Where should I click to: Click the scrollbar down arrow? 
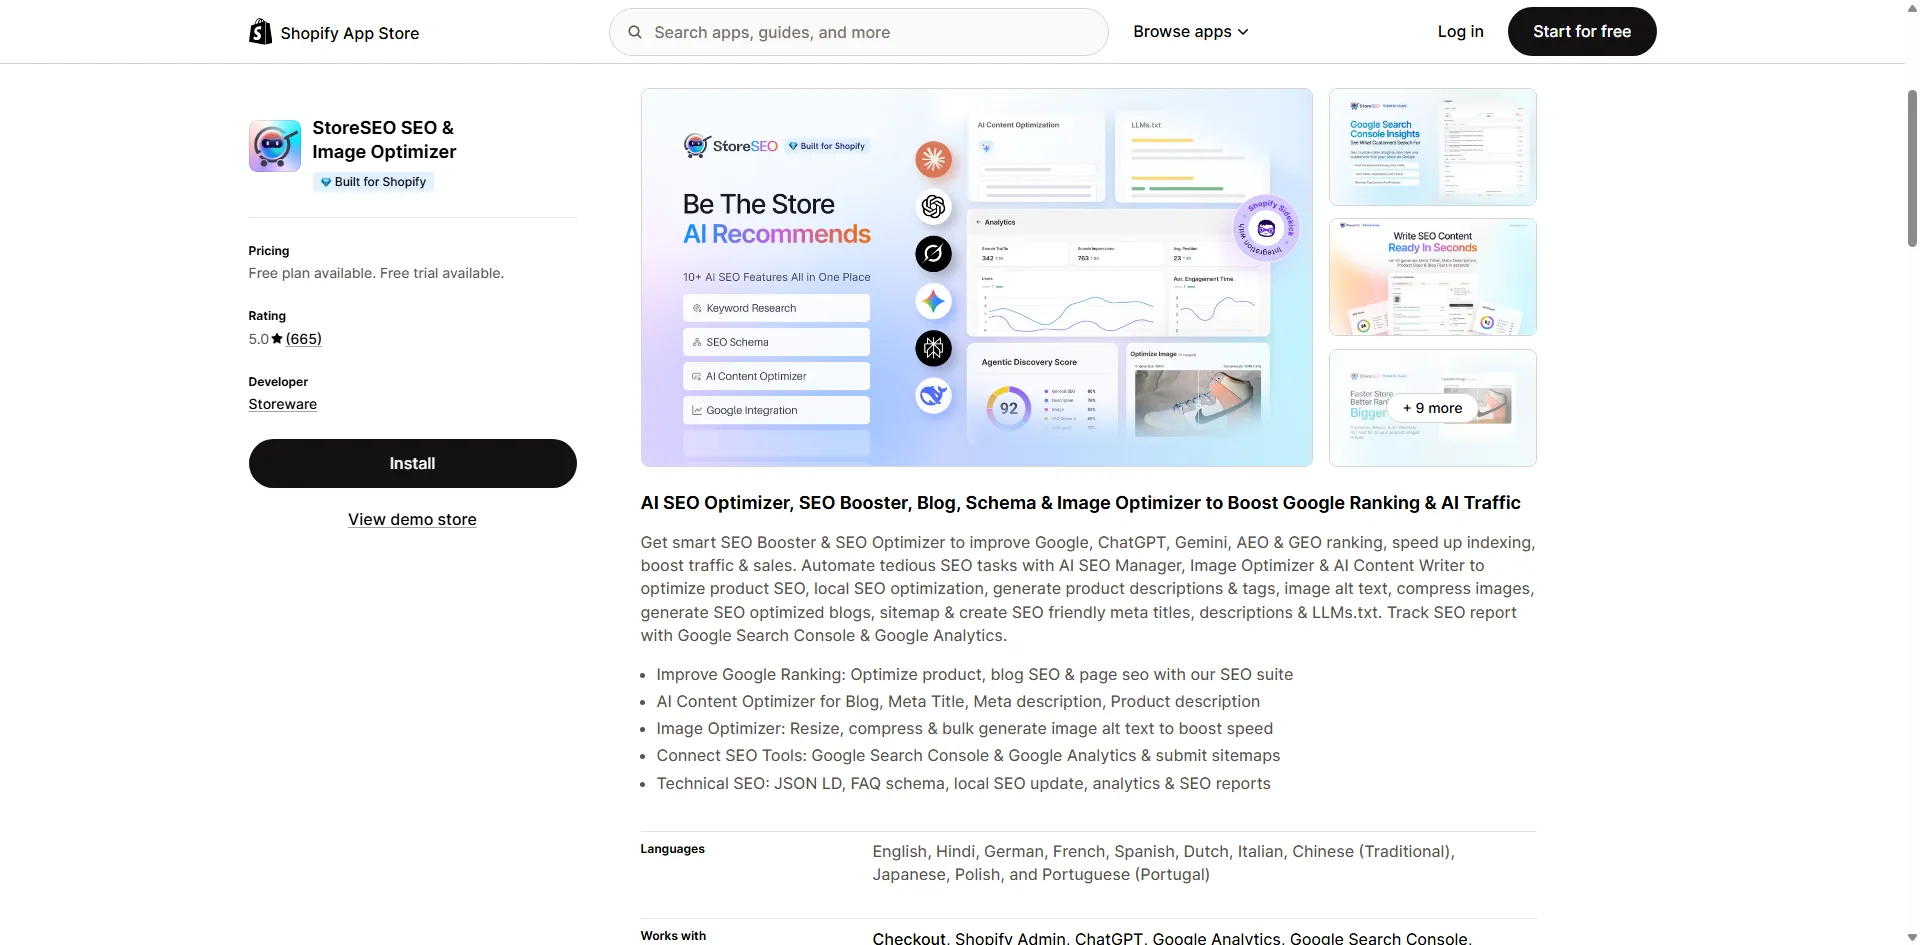[x=1912, y=938]
